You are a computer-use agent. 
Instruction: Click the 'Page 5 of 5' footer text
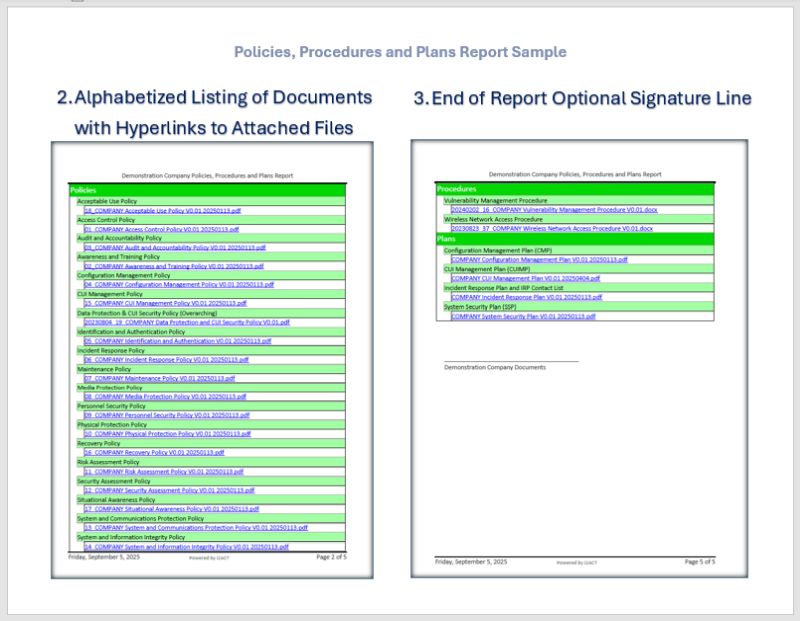(x=700, y=561)
